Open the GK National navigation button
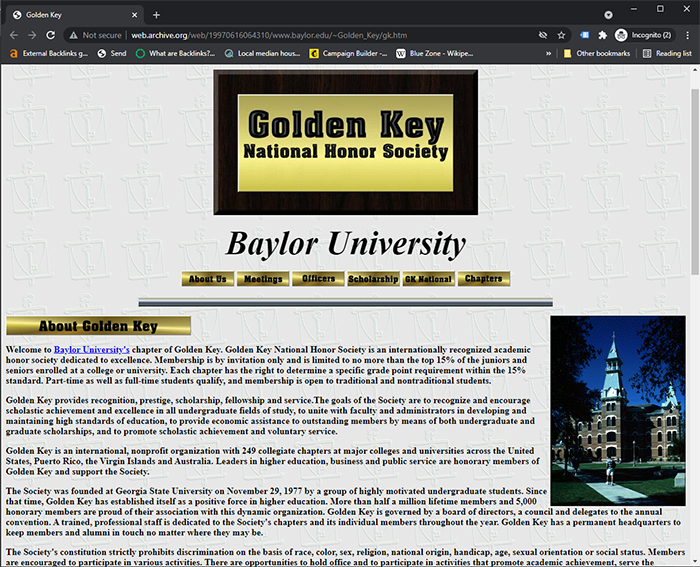 click(x=429, y=279)
